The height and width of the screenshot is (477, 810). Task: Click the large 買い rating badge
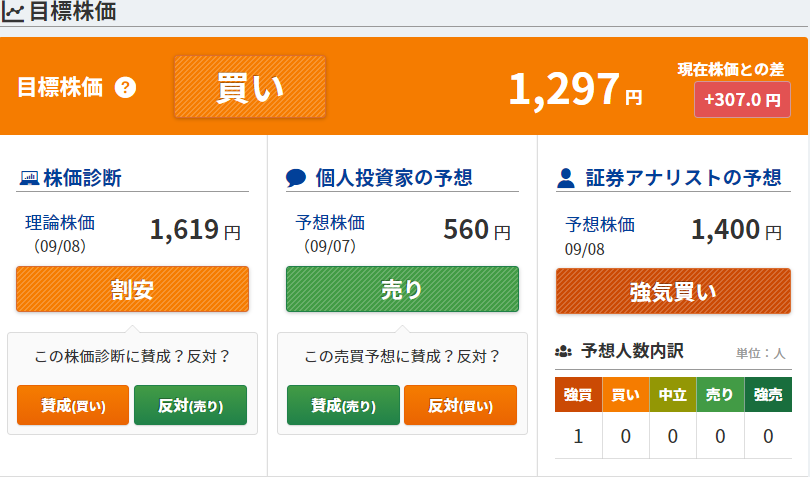coord(250,87)
